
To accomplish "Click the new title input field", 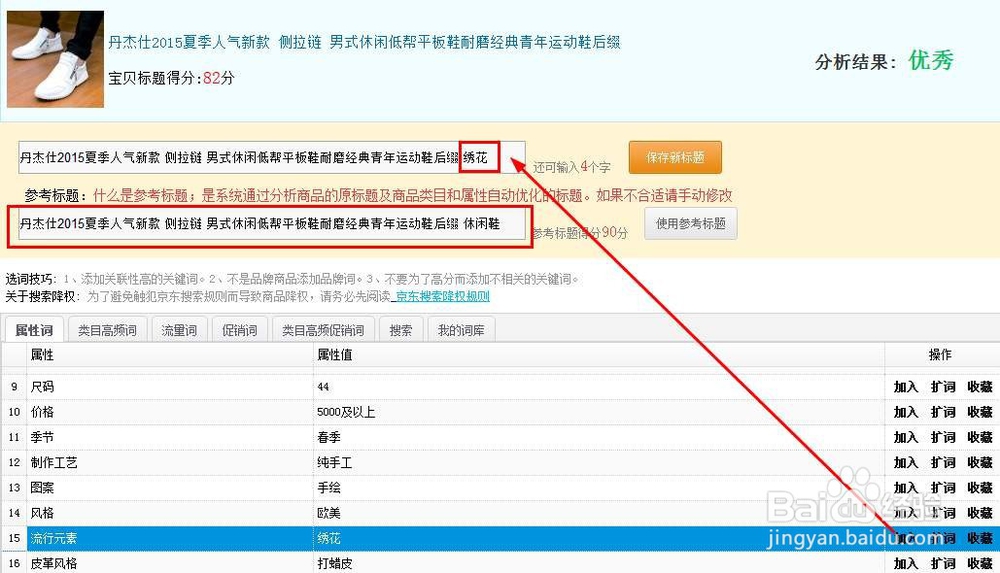I will click(x=272, y=158).
